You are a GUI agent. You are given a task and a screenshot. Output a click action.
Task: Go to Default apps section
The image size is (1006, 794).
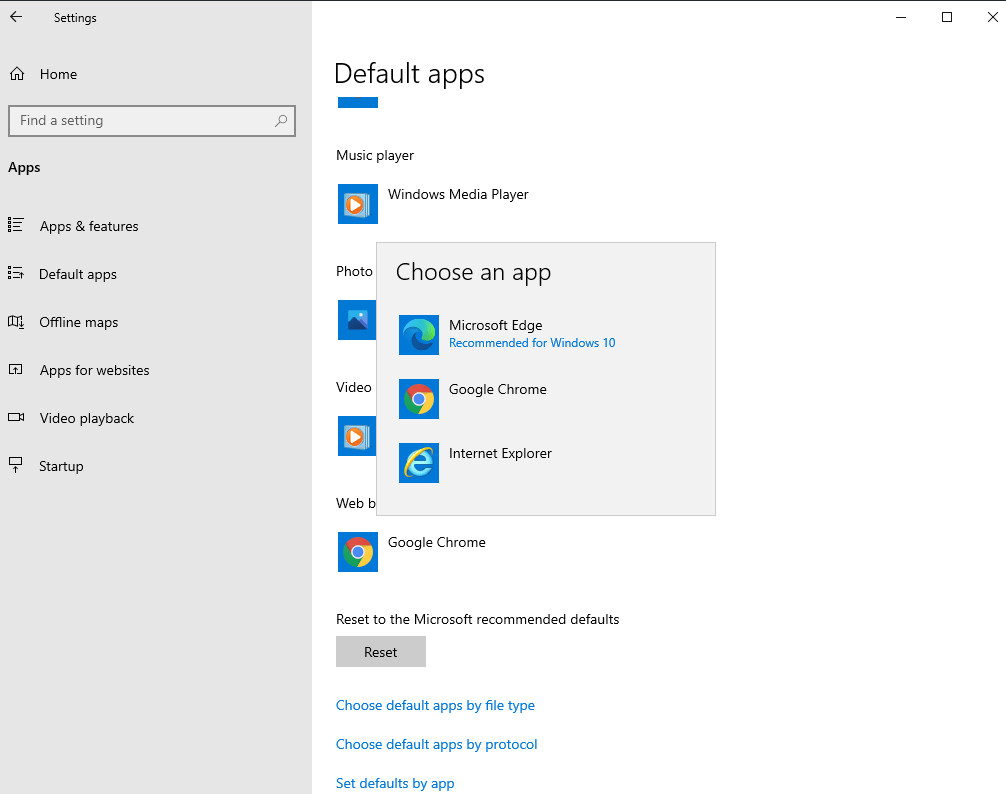[78, 275]
